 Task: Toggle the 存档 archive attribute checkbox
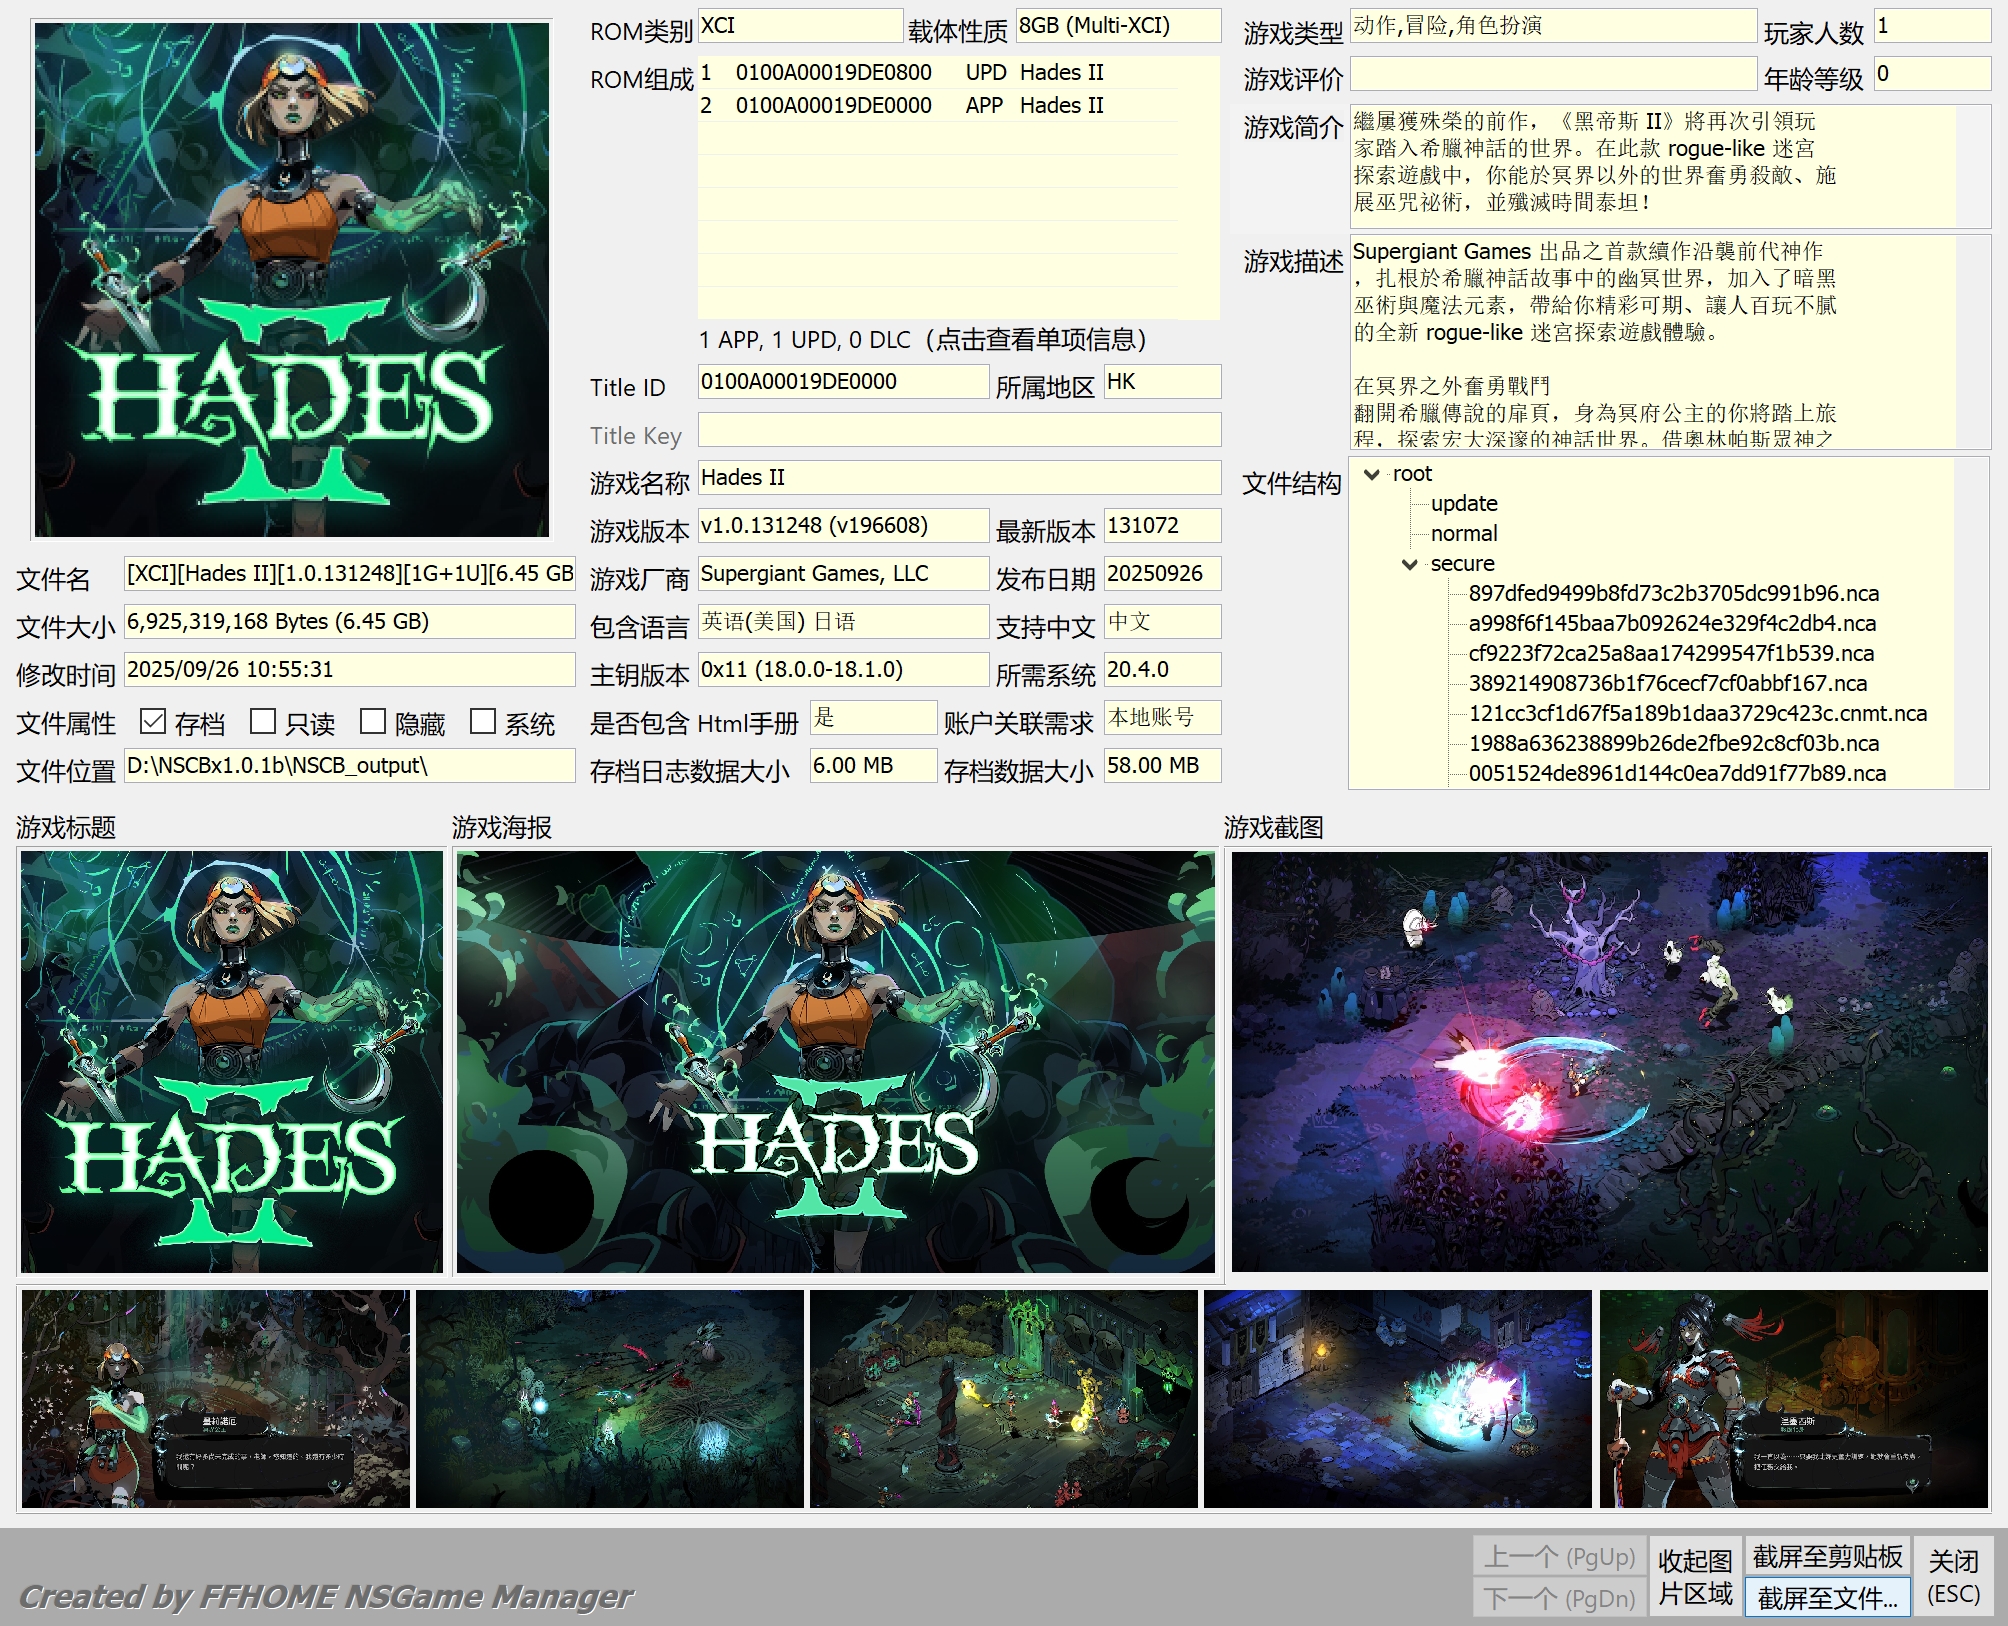[153, 721]
